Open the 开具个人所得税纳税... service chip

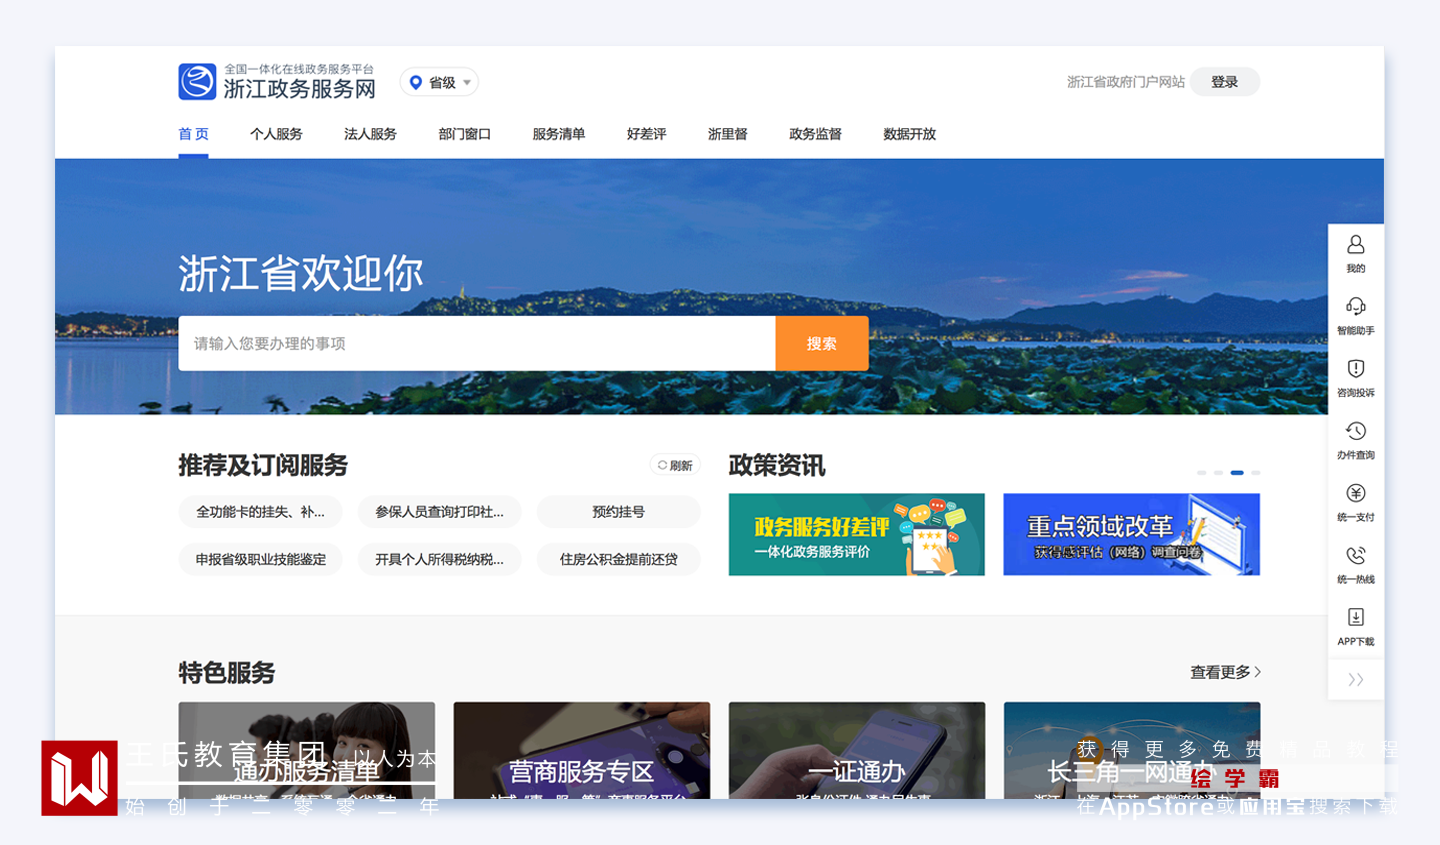tap(440, 559)
